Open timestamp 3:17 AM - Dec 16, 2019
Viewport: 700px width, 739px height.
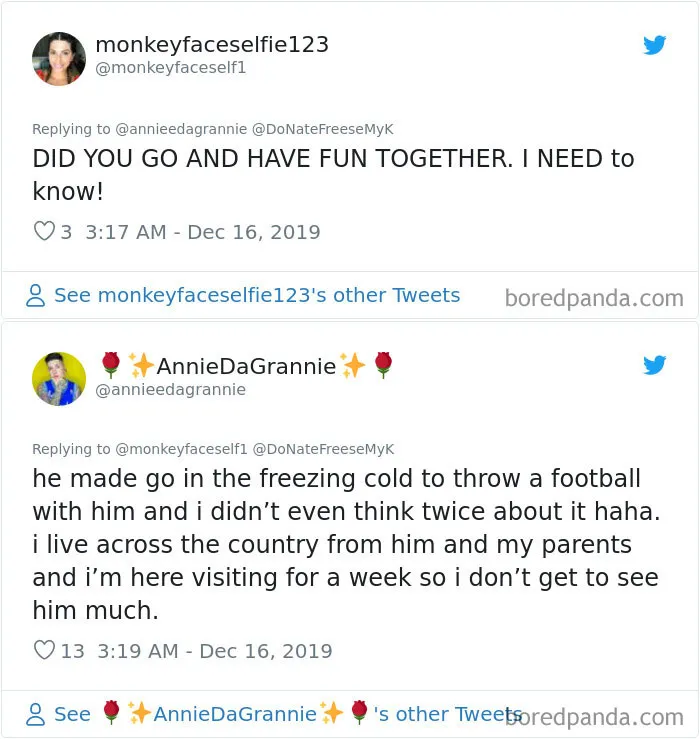tap(203, 232)
